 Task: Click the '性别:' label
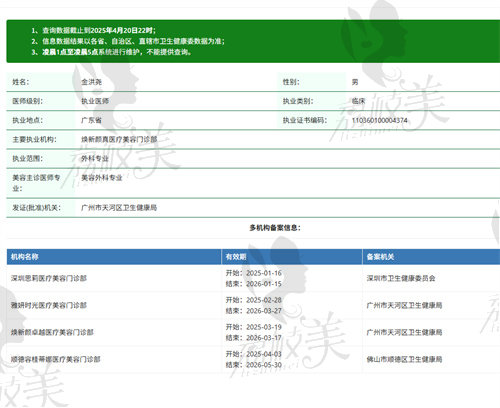pos(291,82)
